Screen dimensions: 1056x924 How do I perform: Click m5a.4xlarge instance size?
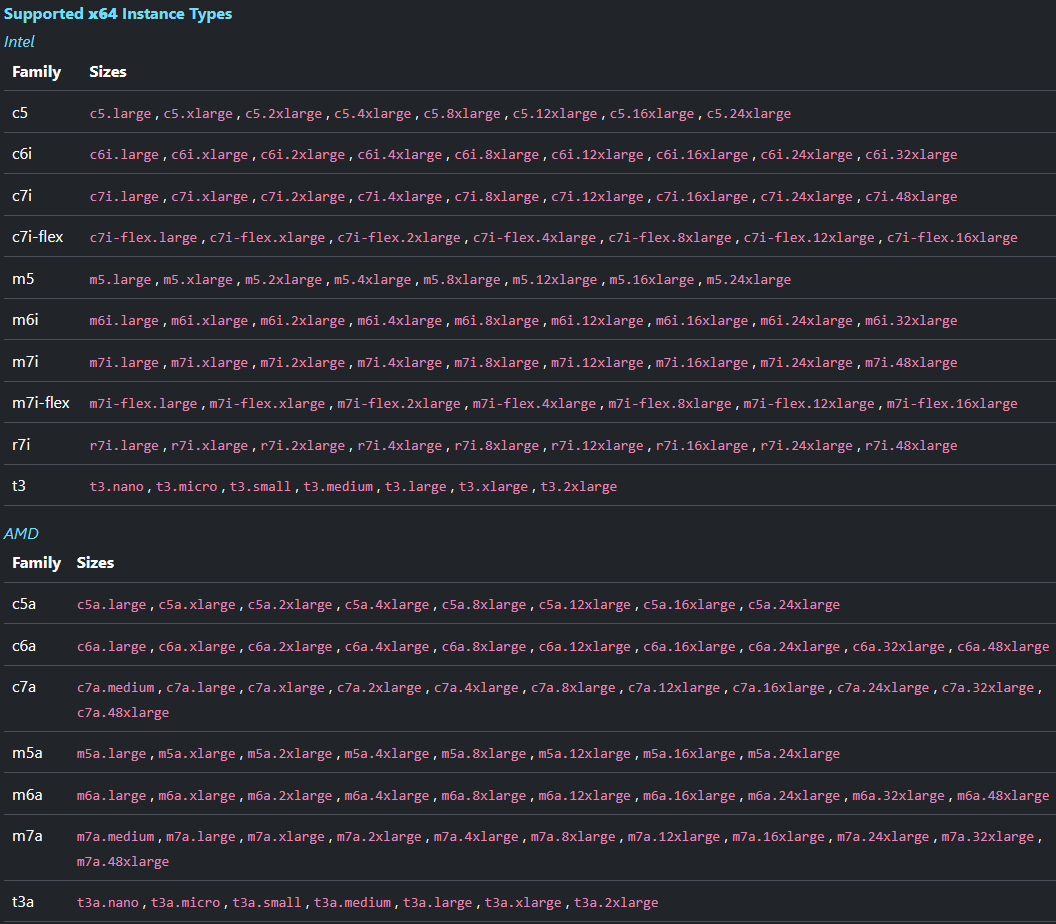point(387,754)
